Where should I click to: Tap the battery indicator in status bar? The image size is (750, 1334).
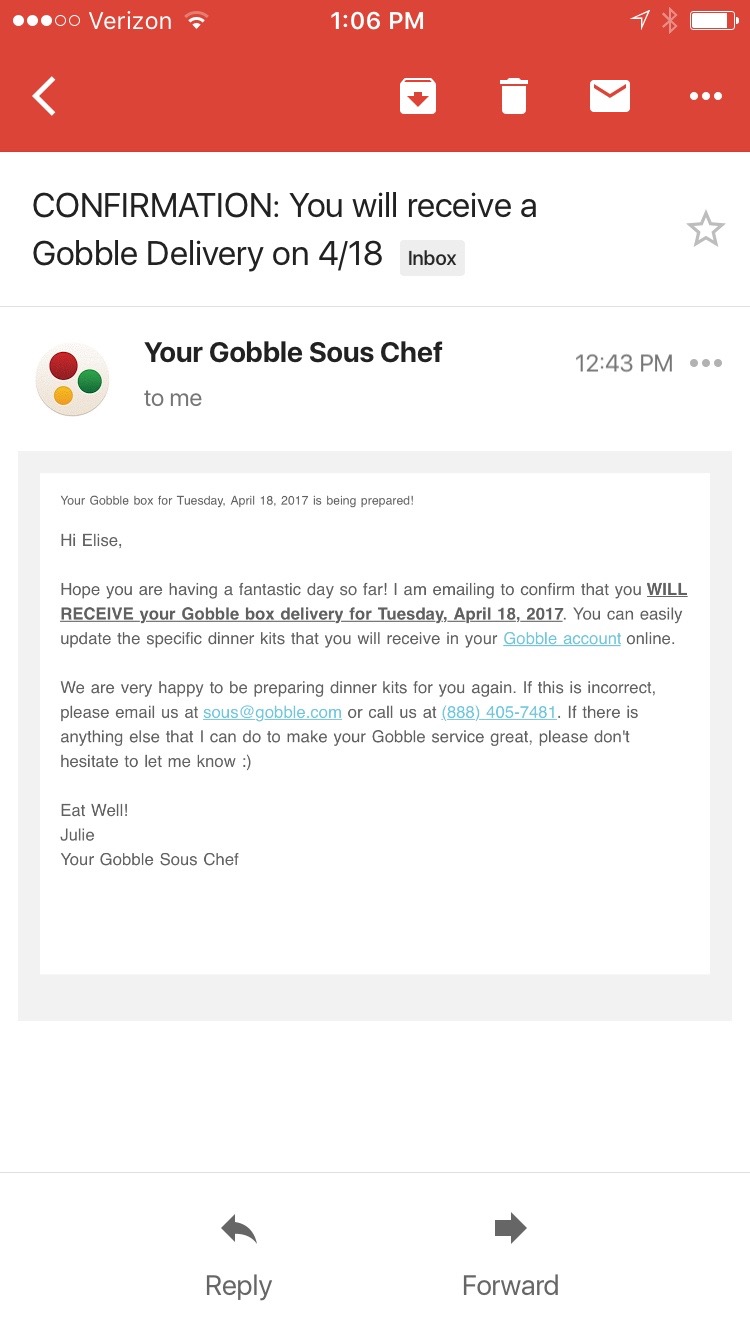point(713,21)
